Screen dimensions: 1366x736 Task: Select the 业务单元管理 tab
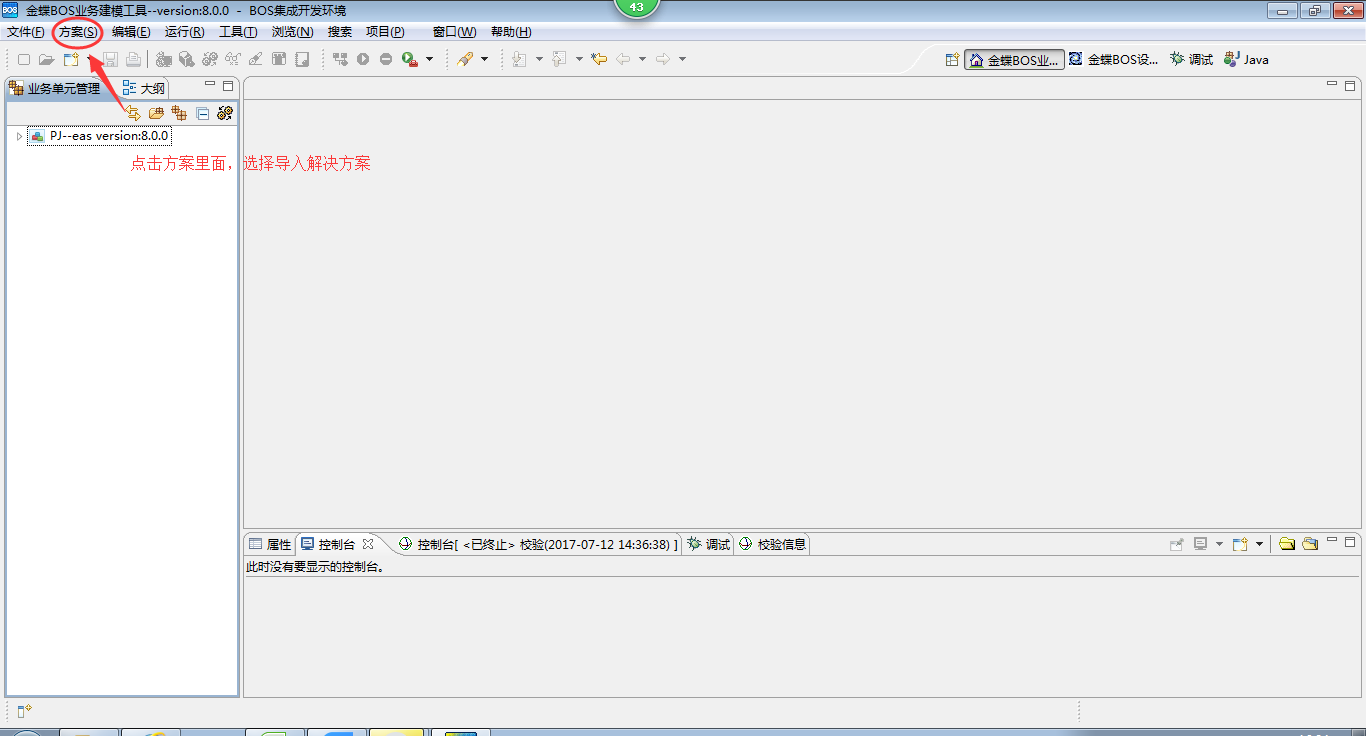tap(56, 88)
